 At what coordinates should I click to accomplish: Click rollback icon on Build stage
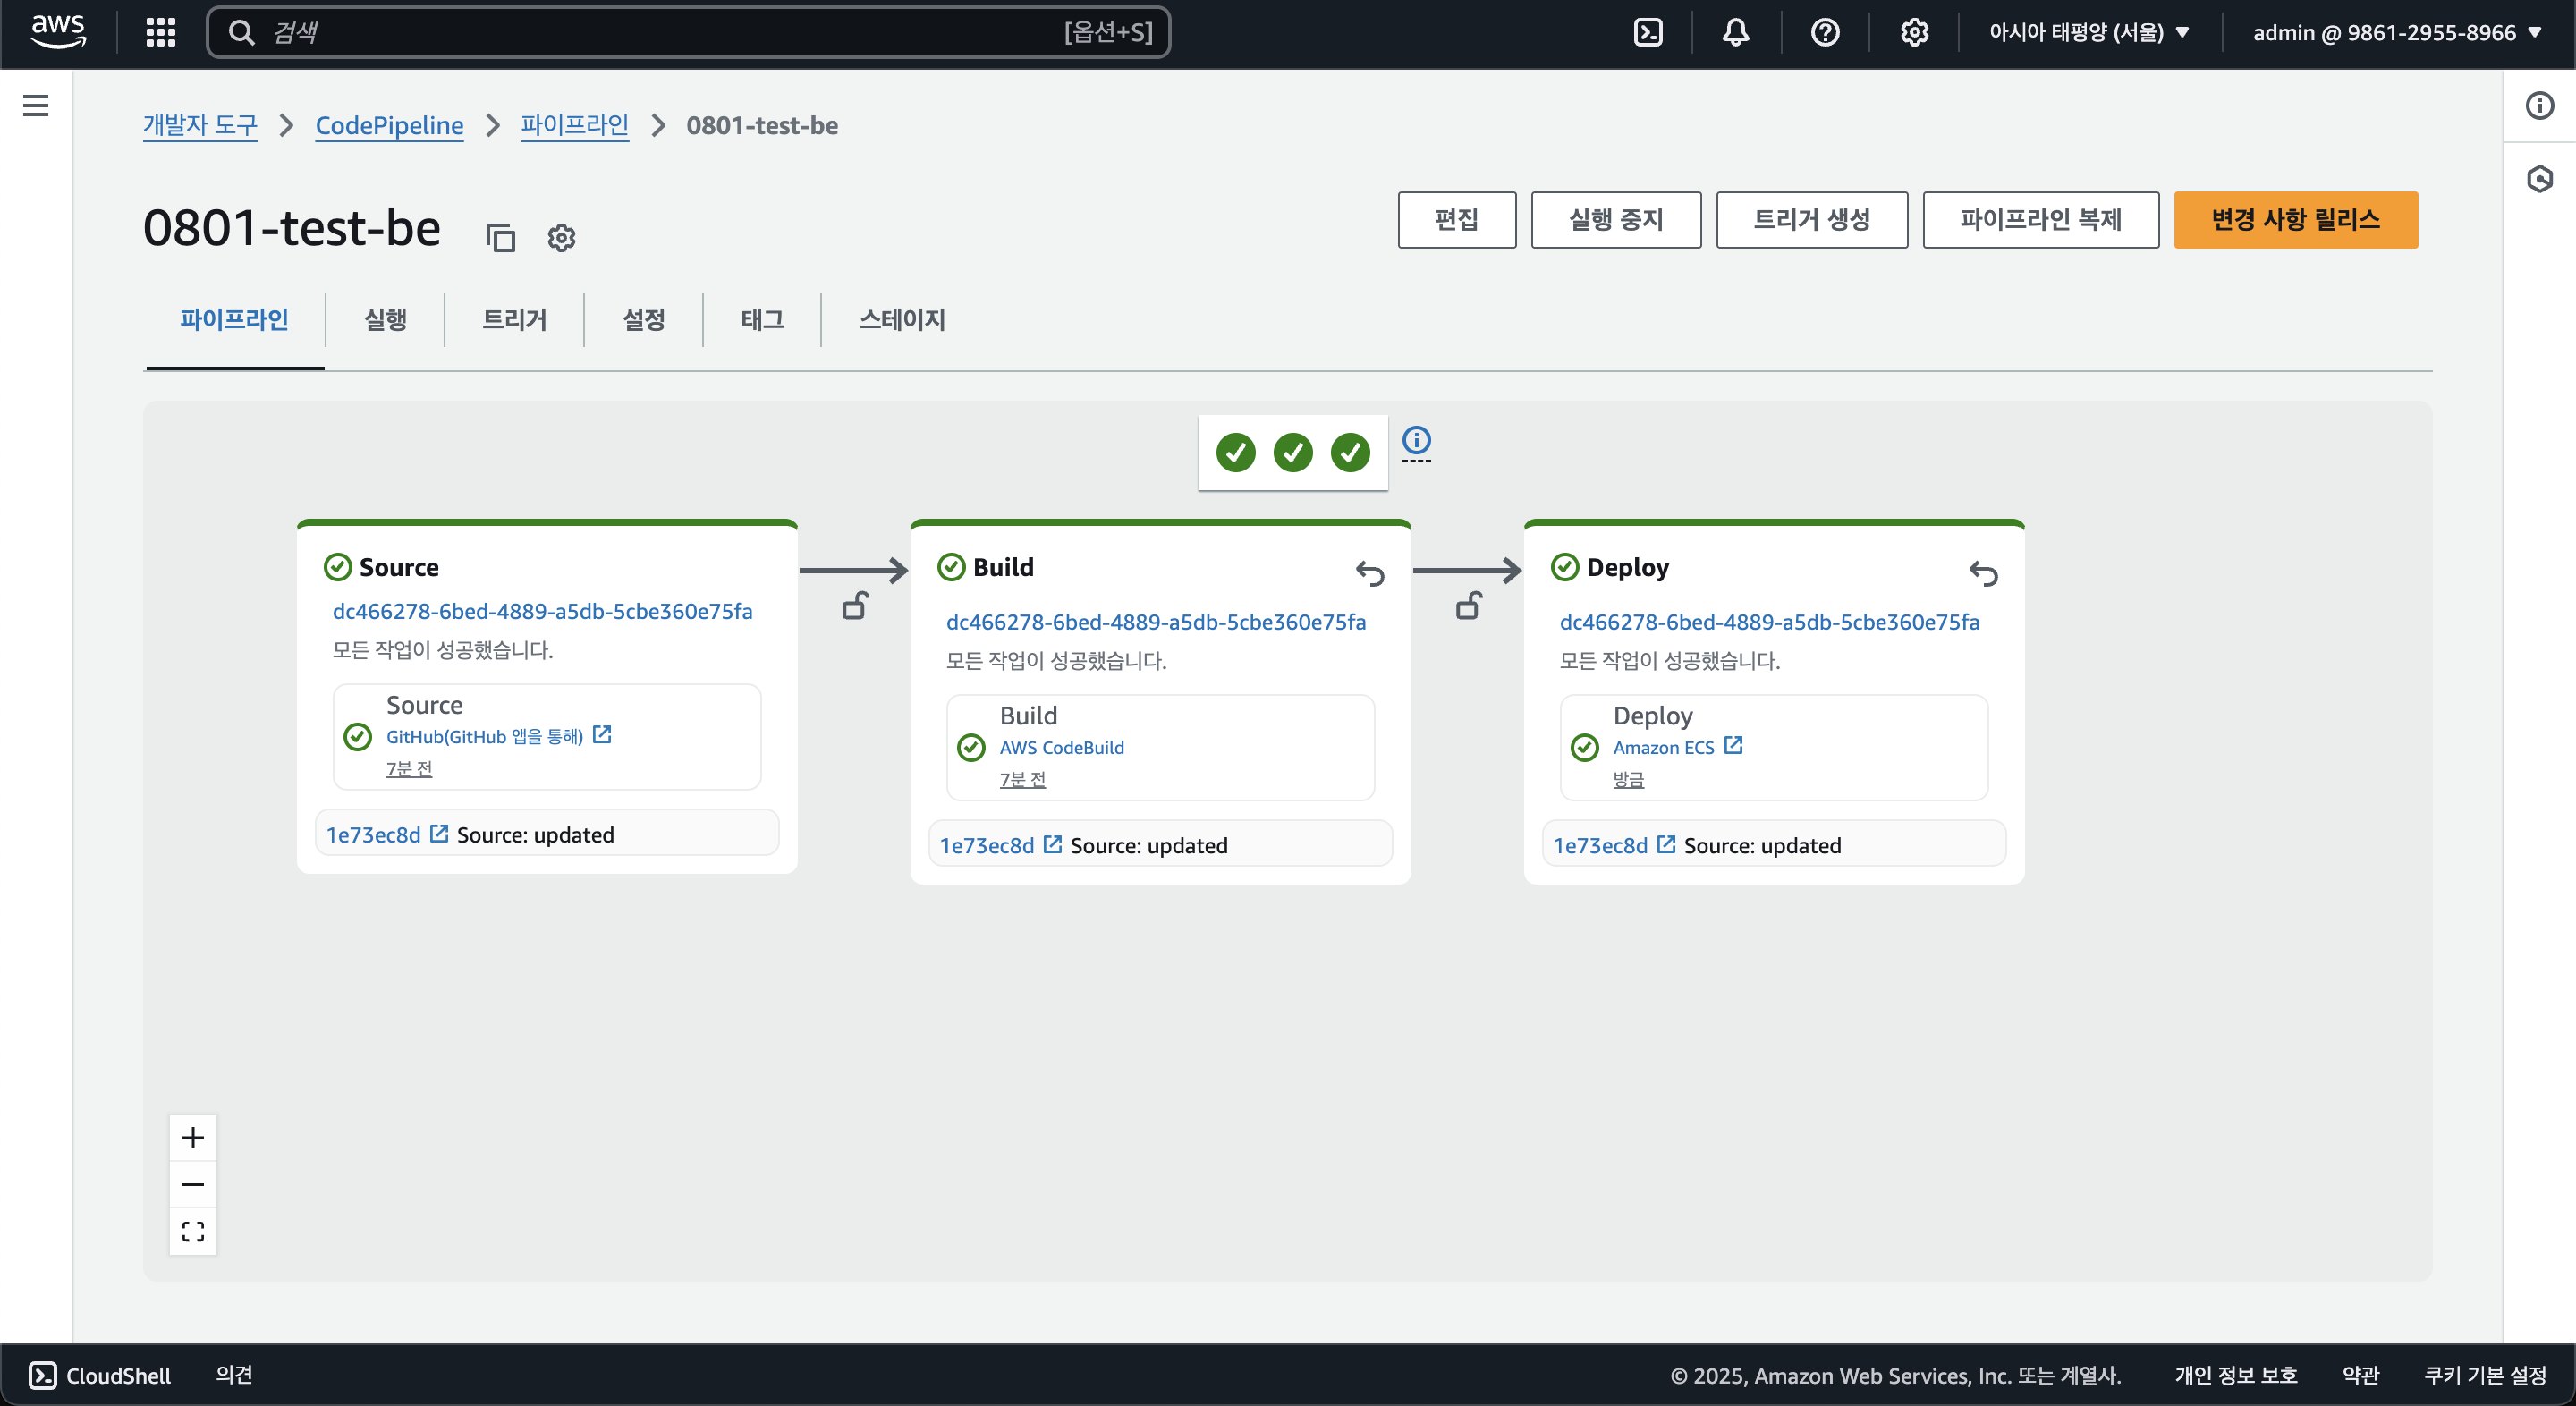coord(1370,573)
